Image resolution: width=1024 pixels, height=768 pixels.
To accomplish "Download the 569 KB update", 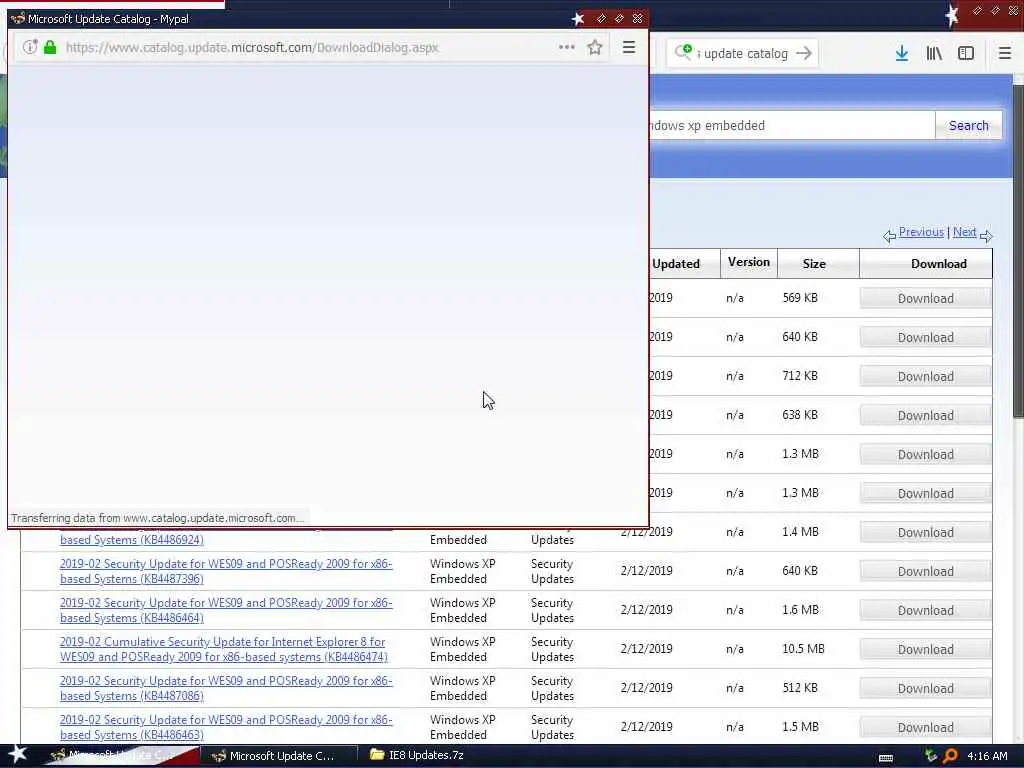I will point(925,298).
